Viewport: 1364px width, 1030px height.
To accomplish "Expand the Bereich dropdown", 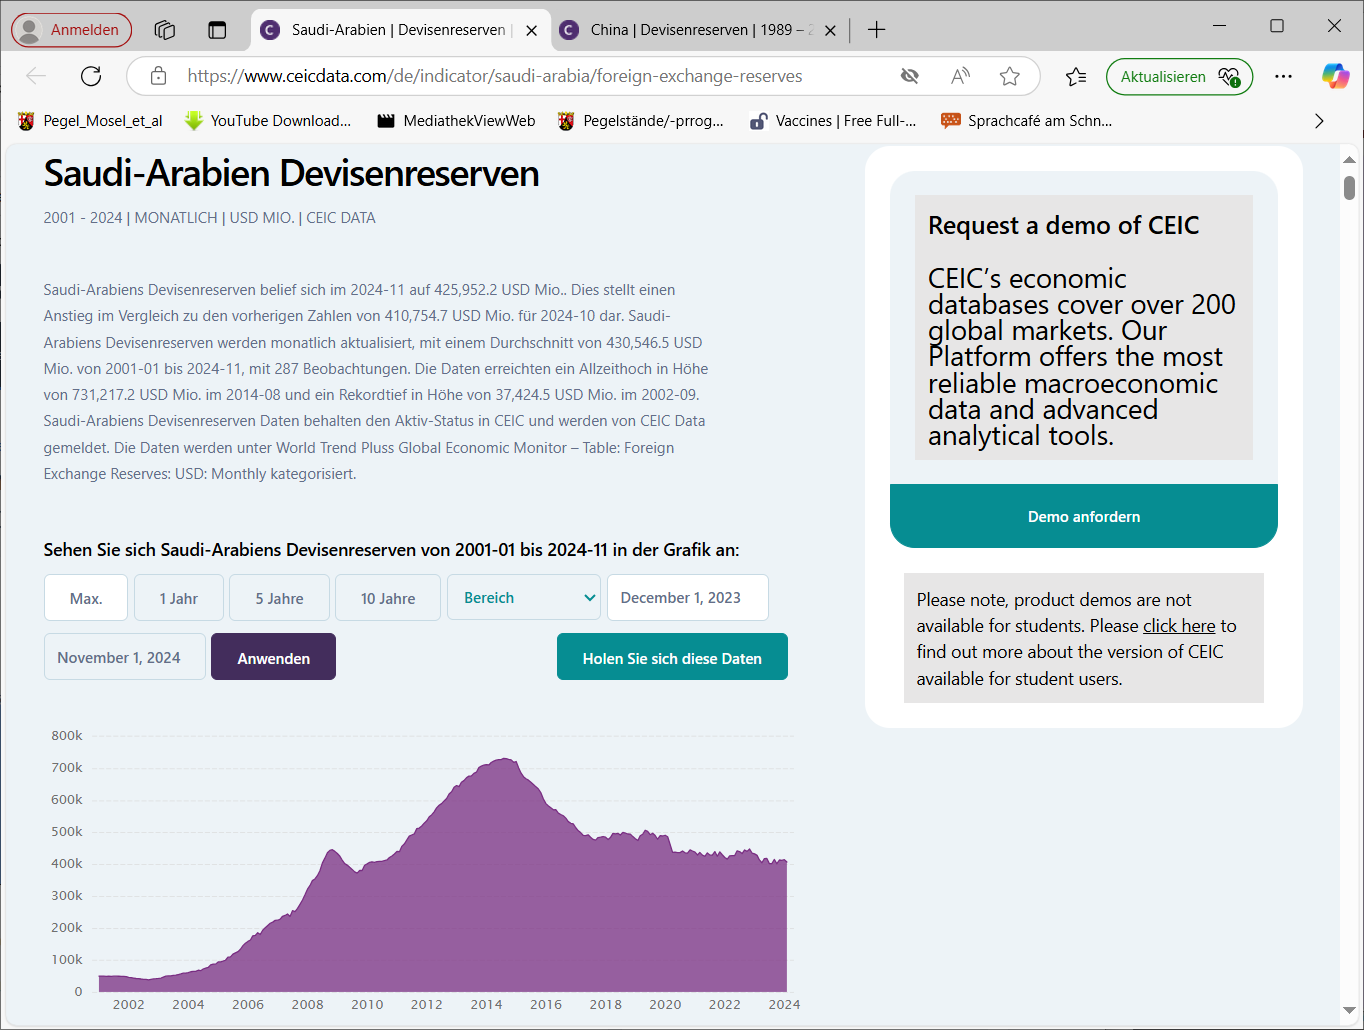I will click(x=524, y=597).
